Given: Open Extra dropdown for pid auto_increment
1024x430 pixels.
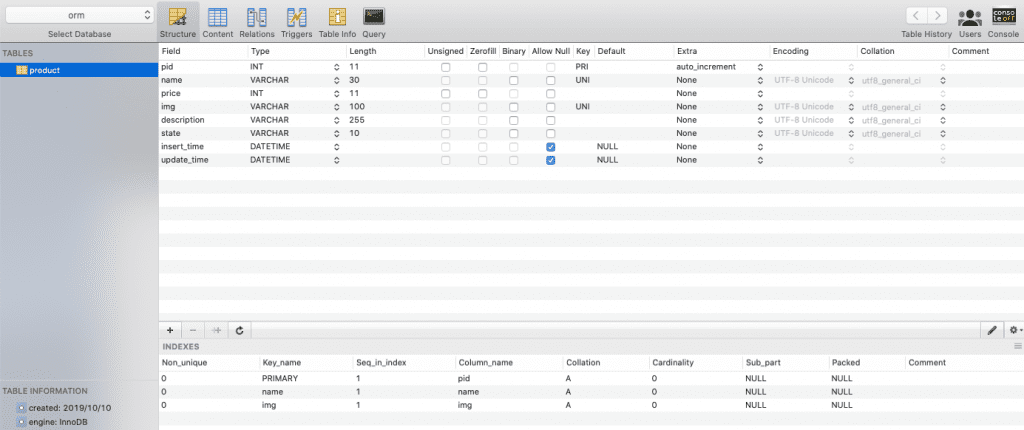Looking at the screenshot, I should pos(760,67).
